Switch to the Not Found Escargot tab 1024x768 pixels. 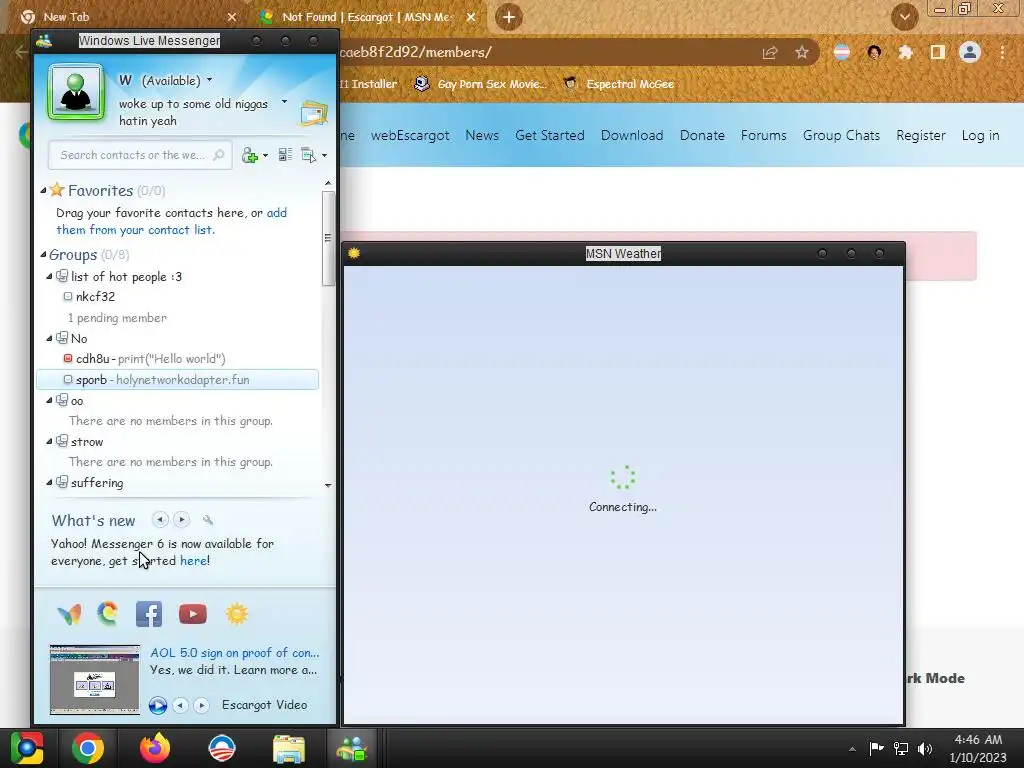[x=367, y=17]
